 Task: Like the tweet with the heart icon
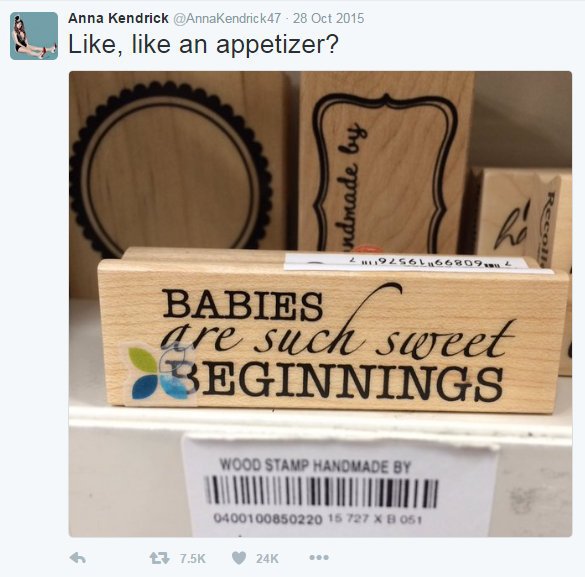click(239, 558)
